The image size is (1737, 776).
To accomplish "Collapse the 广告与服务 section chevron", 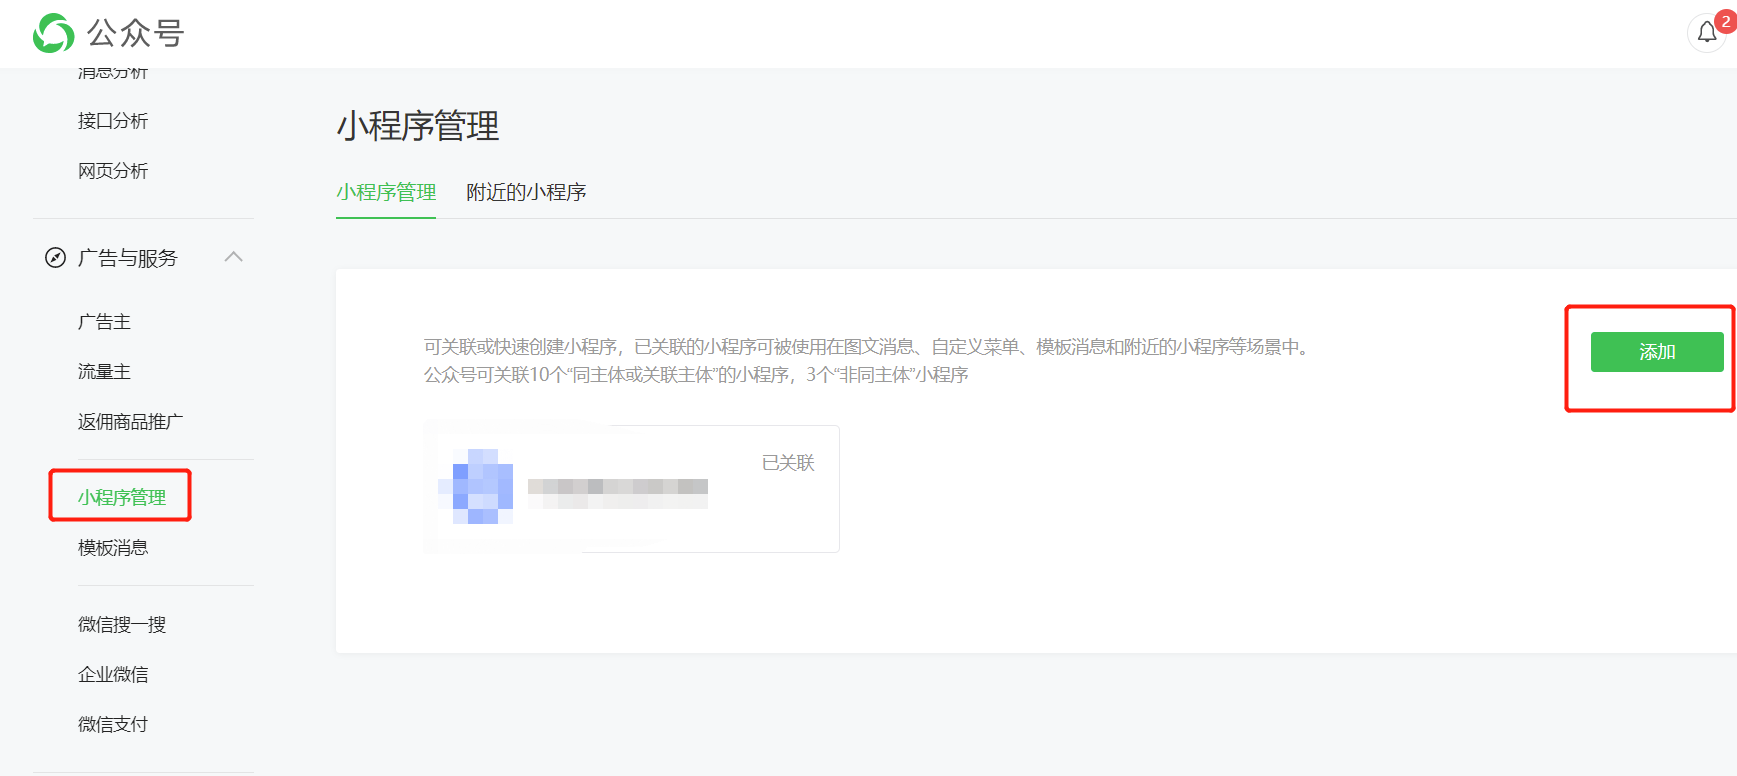I will coord(234,257).
